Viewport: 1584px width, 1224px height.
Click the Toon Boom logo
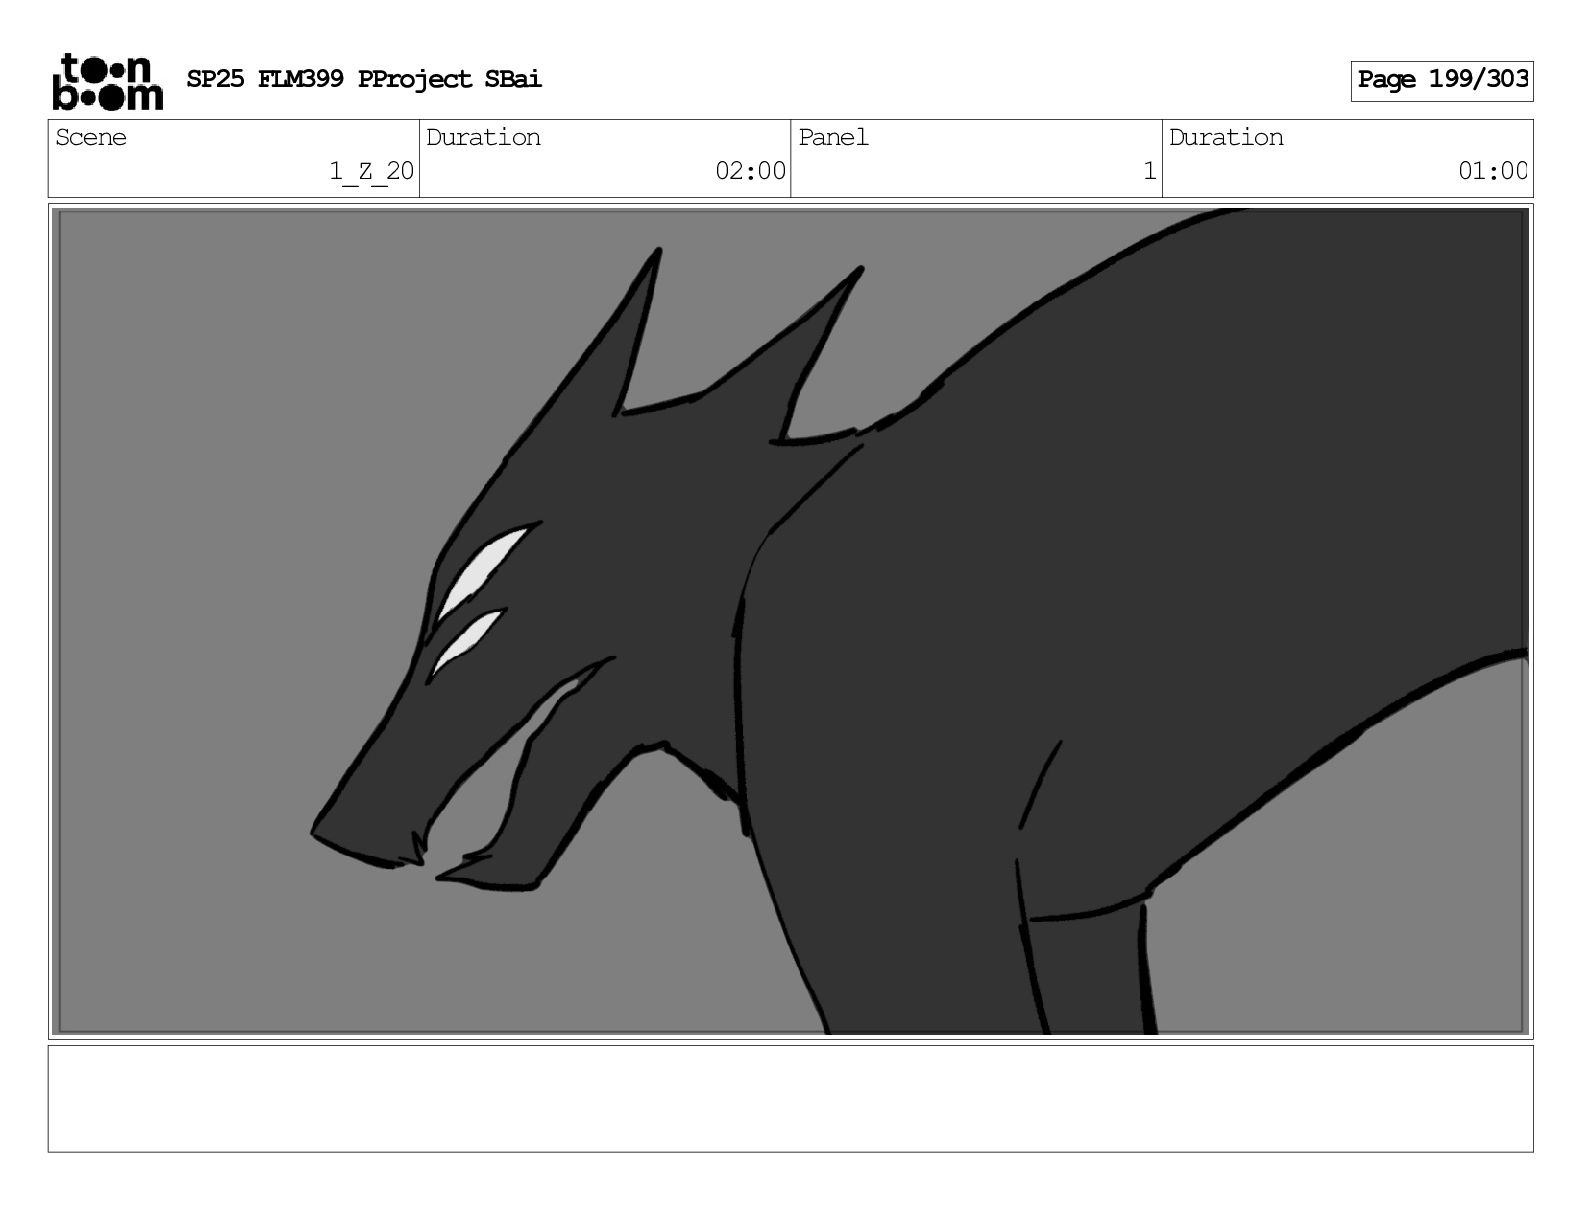(x=107, y=81)
